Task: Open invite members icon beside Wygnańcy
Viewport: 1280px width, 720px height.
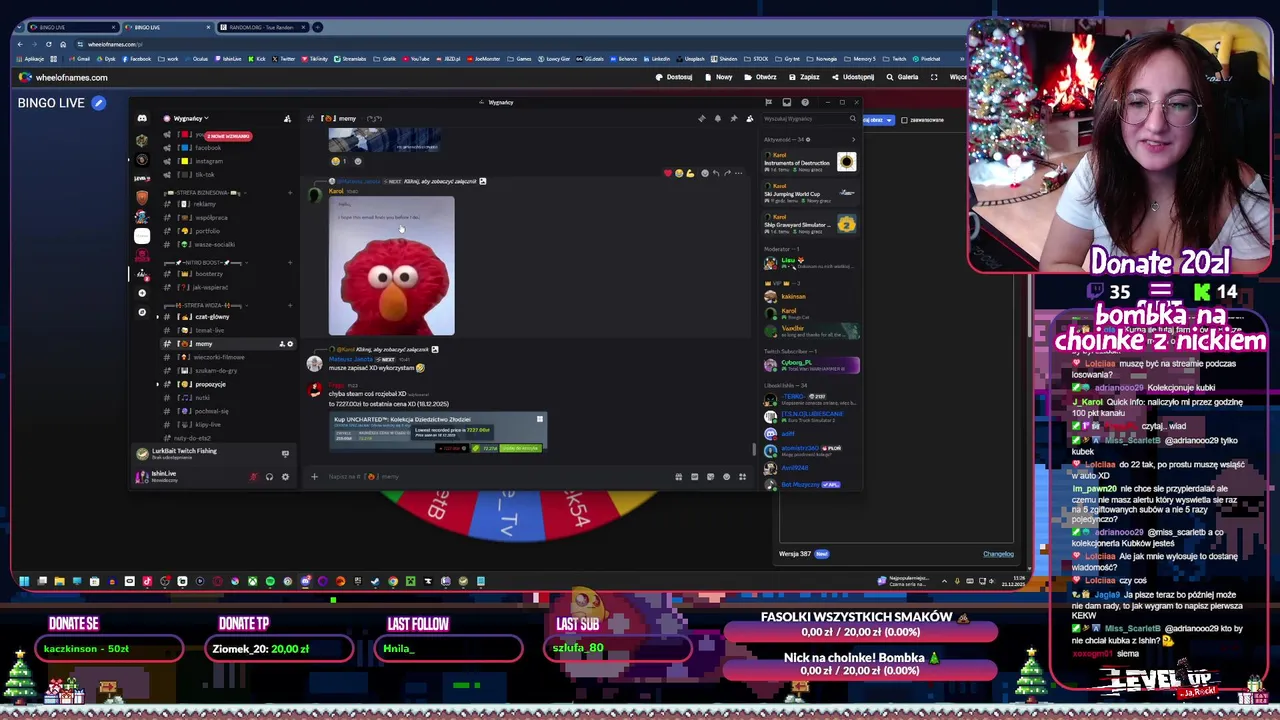Action: (287, 118)
